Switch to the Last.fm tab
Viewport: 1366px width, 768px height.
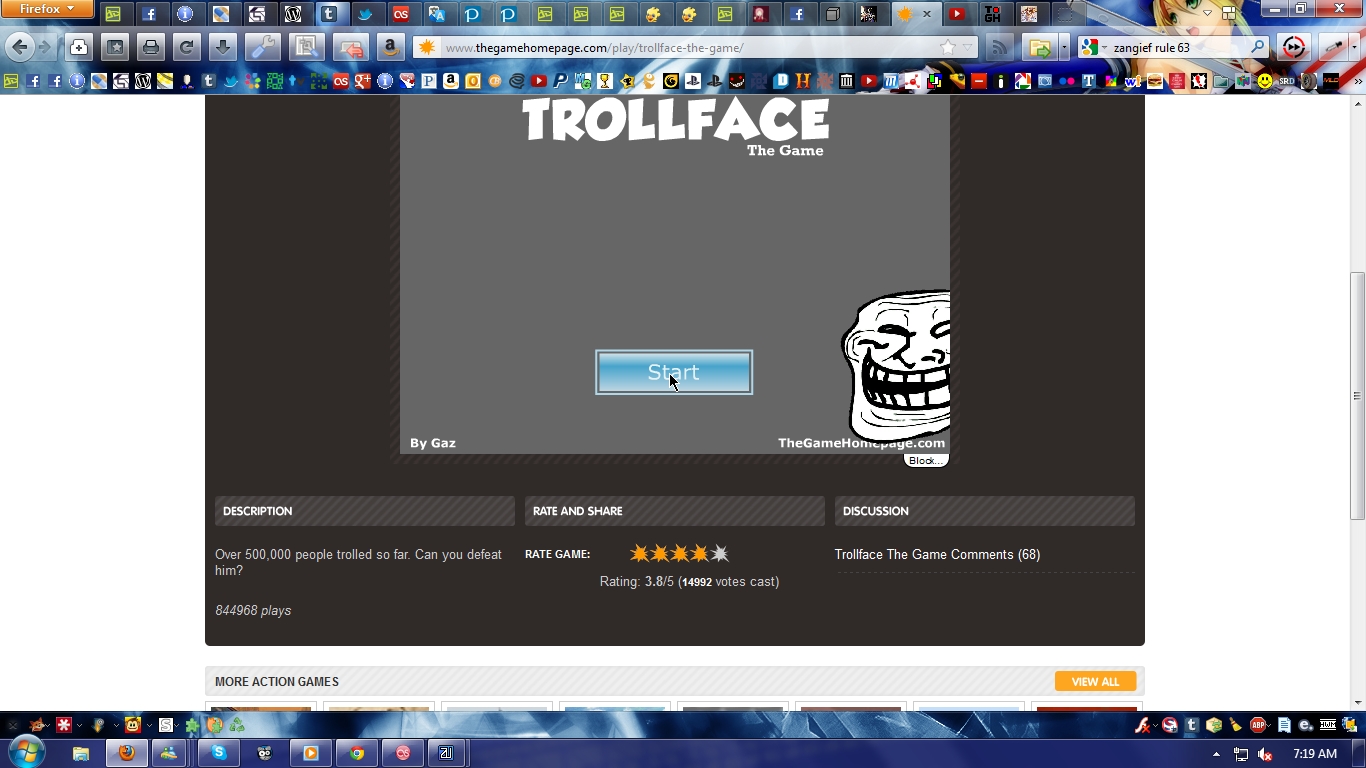tap(401, 14)
